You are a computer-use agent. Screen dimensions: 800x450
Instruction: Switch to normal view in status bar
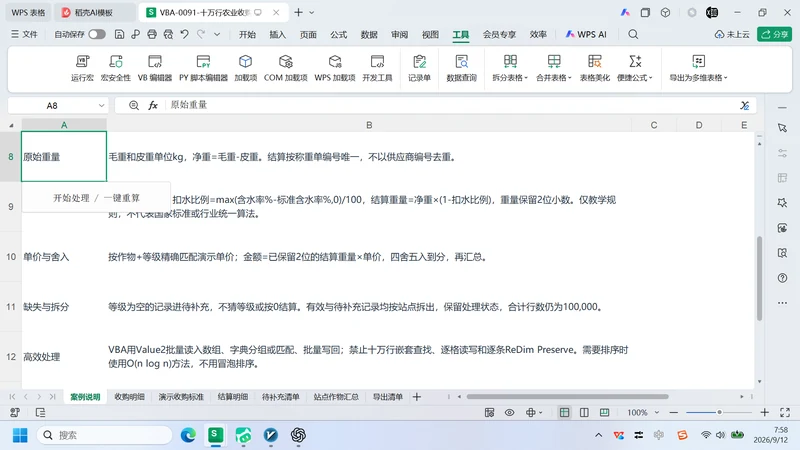pyautogui.click(x=564, y=412)
